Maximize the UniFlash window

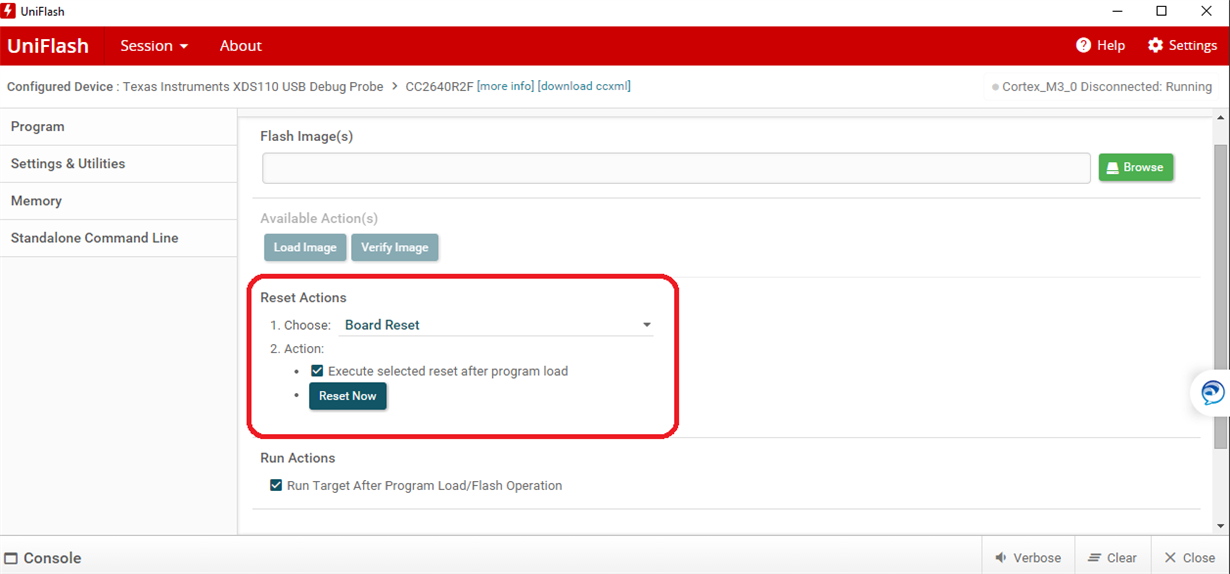(1161, 11)
